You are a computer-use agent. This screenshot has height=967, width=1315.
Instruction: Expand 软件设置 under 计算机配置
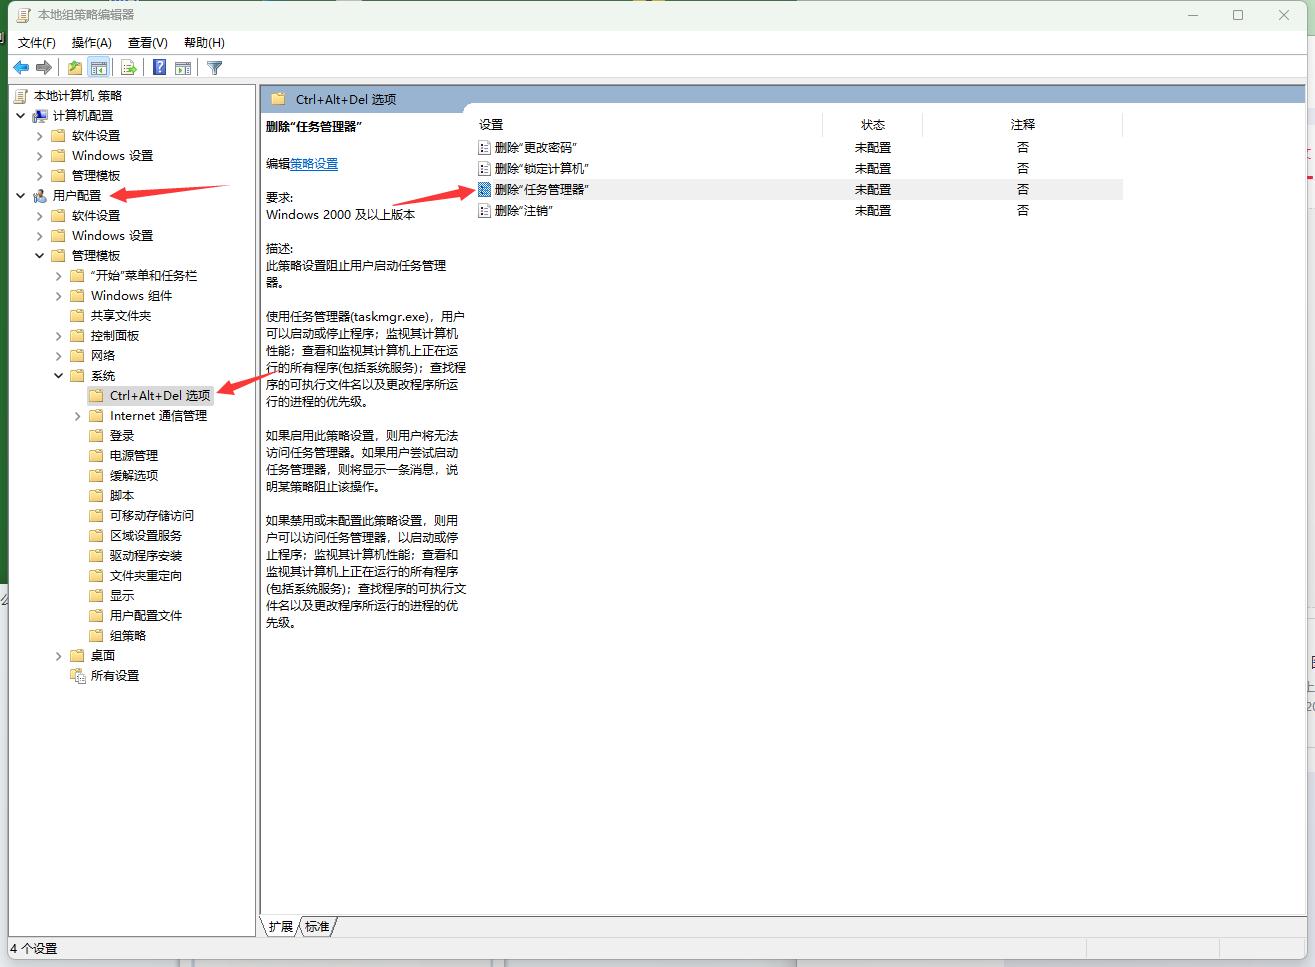[40, 136]
